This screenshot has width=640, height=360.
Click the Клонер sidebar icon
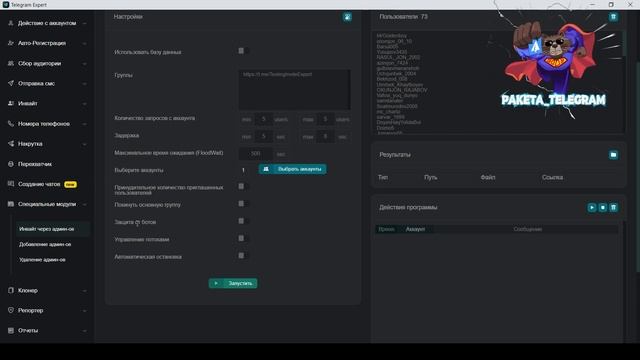[11, 290]
